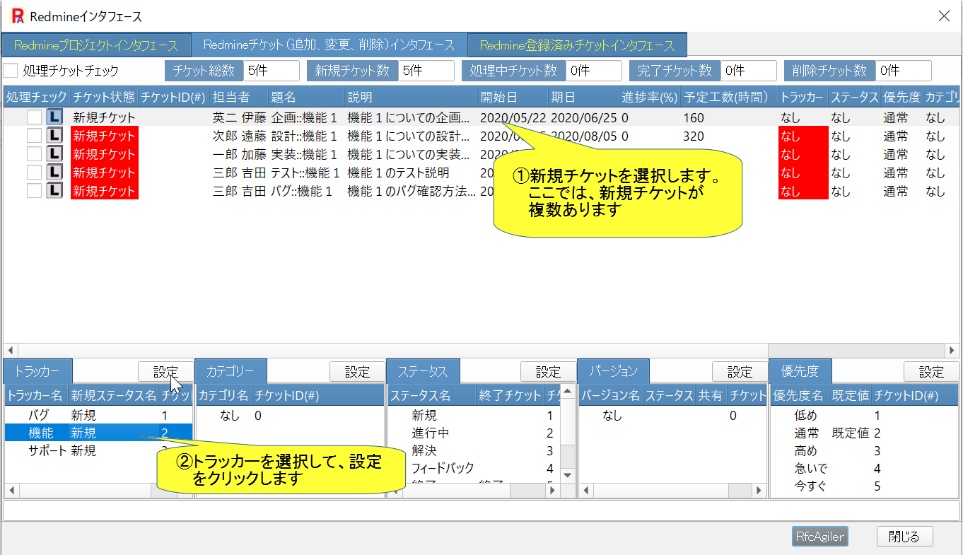
Task: Select 低め priority row
Action: [864, 415]
